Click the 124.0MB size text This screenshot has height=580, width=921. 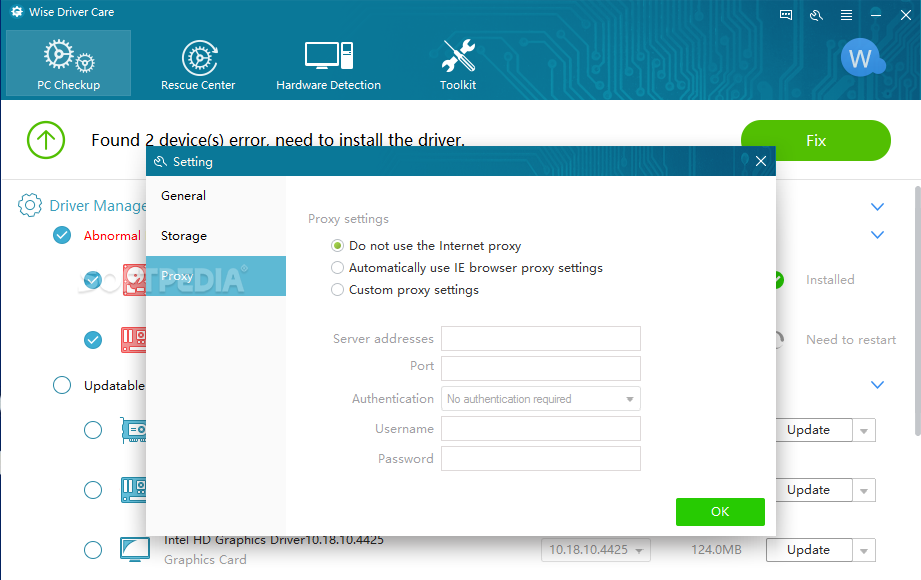pyautogui.click(x=716, y=550)
